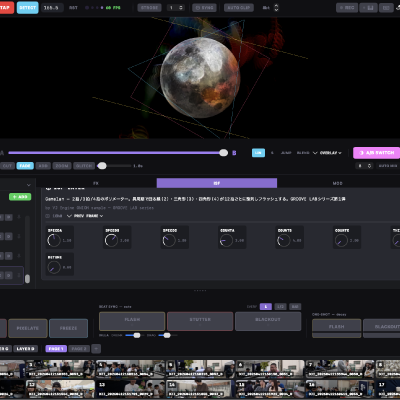Switch to PAGE 2 of clips
This screenshot has height=400, width=400.
[79, 349]
